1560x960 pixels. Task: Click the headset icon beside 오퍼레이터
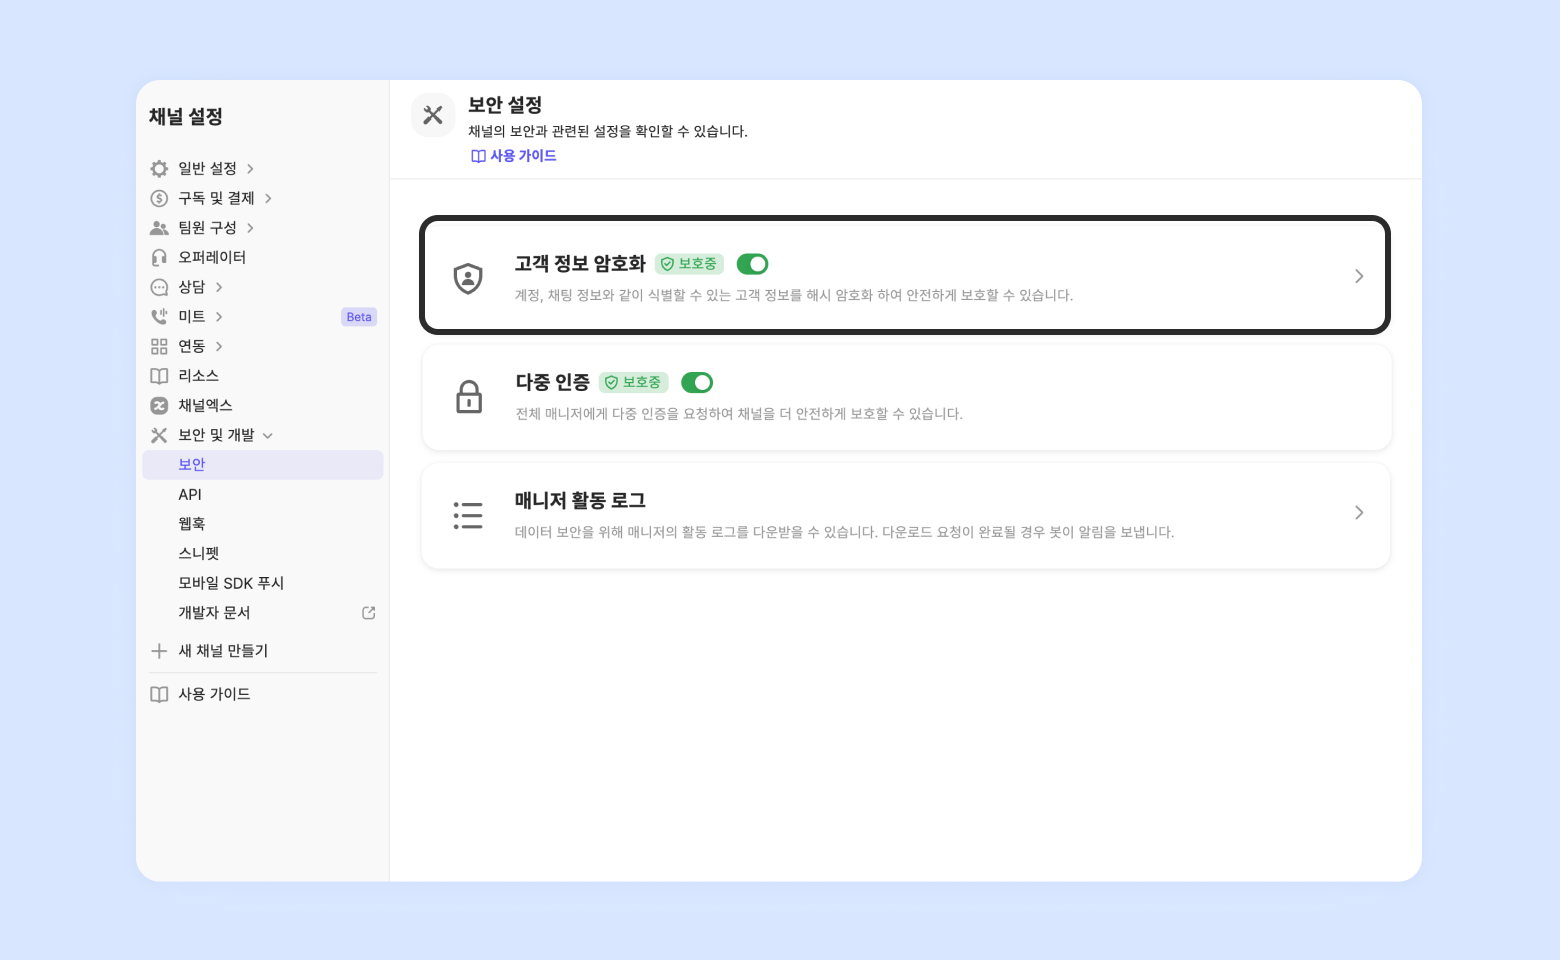click(x=159, y=258)
